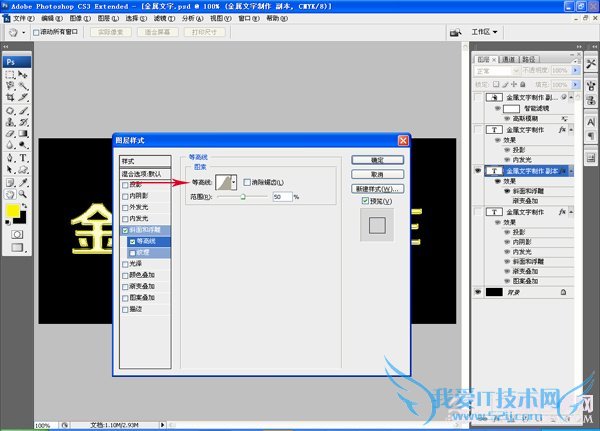The height and width of the screenshot is (431, 600).
Task: Toggle Quick Mask mode
Action: point(17,234)
